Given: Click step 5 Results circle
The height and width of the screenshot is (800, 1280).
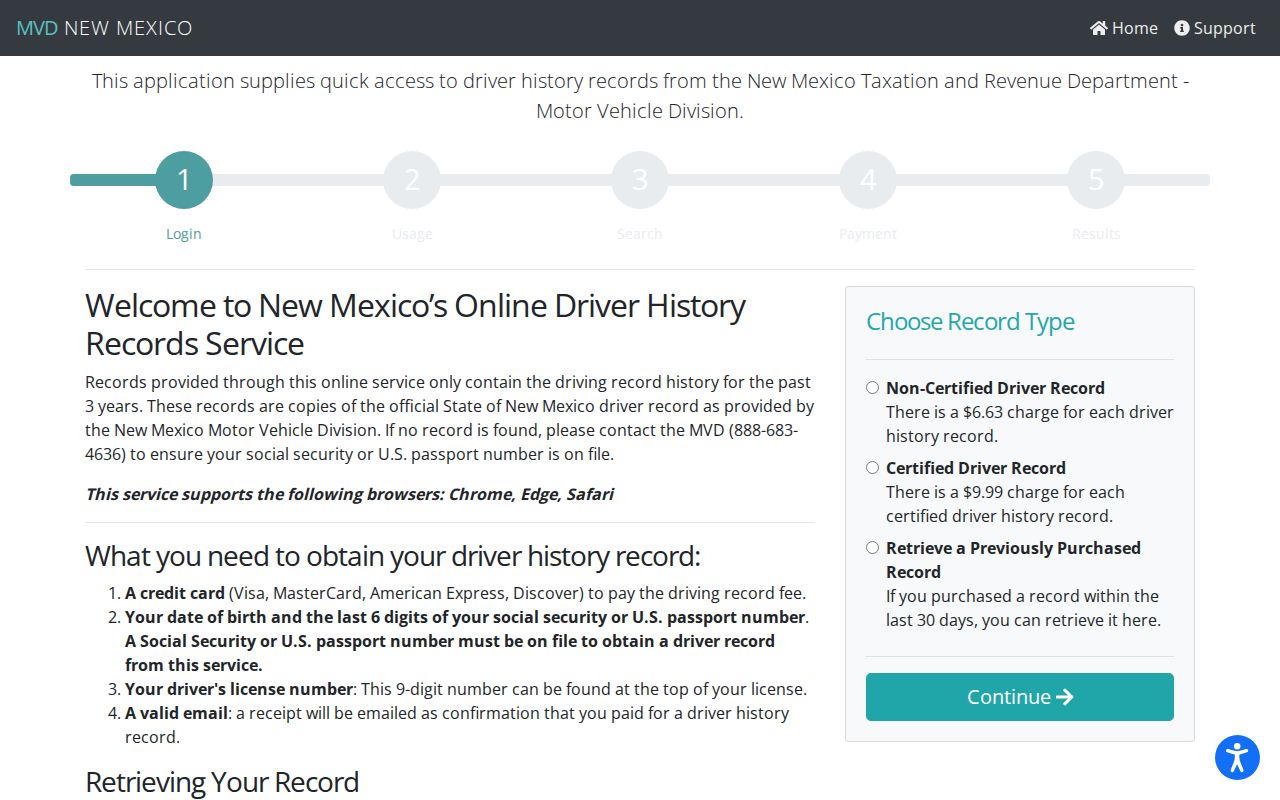Looking at the screenshot, I should [1096, 180].
